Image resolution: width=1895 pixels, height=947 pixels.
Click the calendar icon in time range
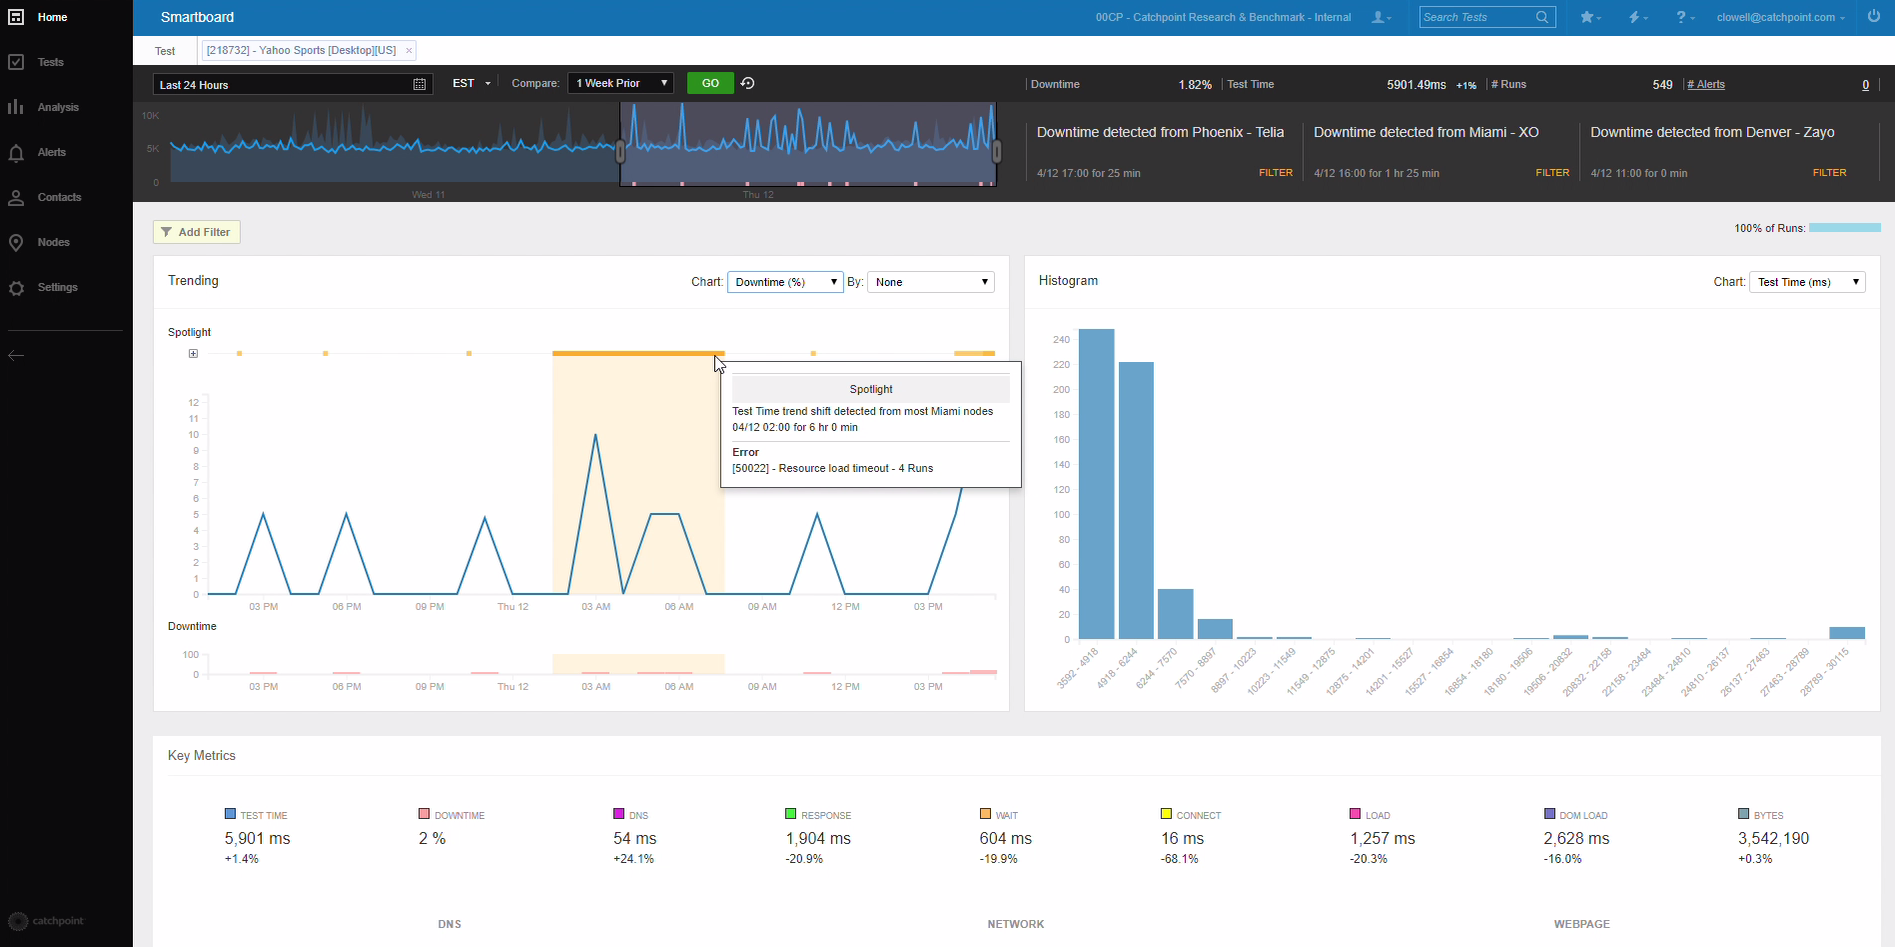tap(420, 85)
